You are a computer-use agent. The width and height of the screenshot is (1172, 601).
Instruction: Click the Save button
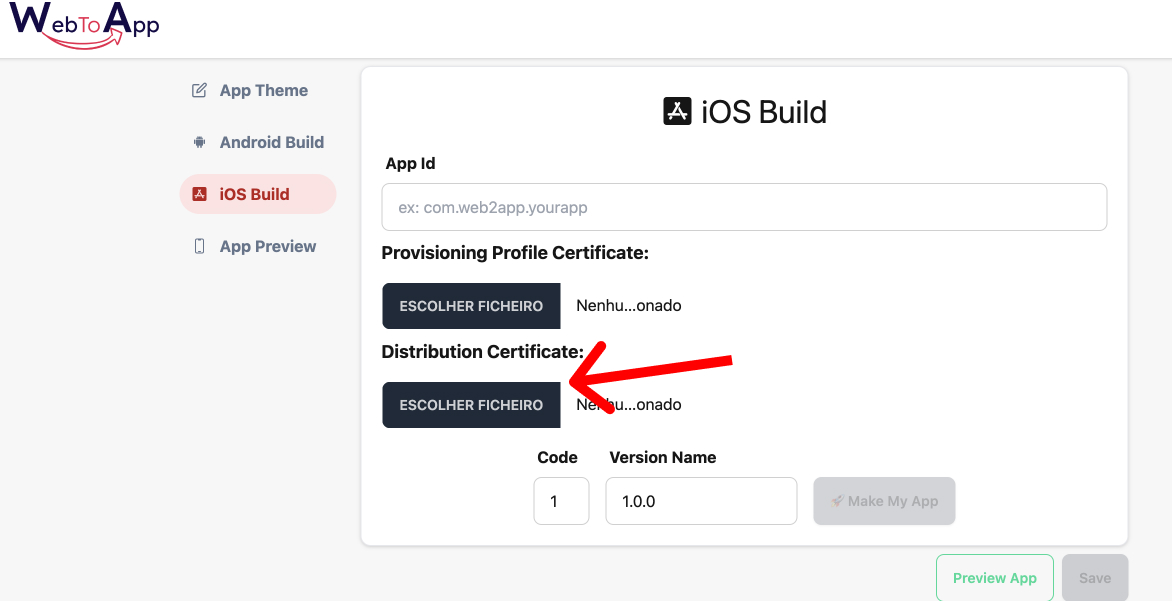coord(1095,578)
